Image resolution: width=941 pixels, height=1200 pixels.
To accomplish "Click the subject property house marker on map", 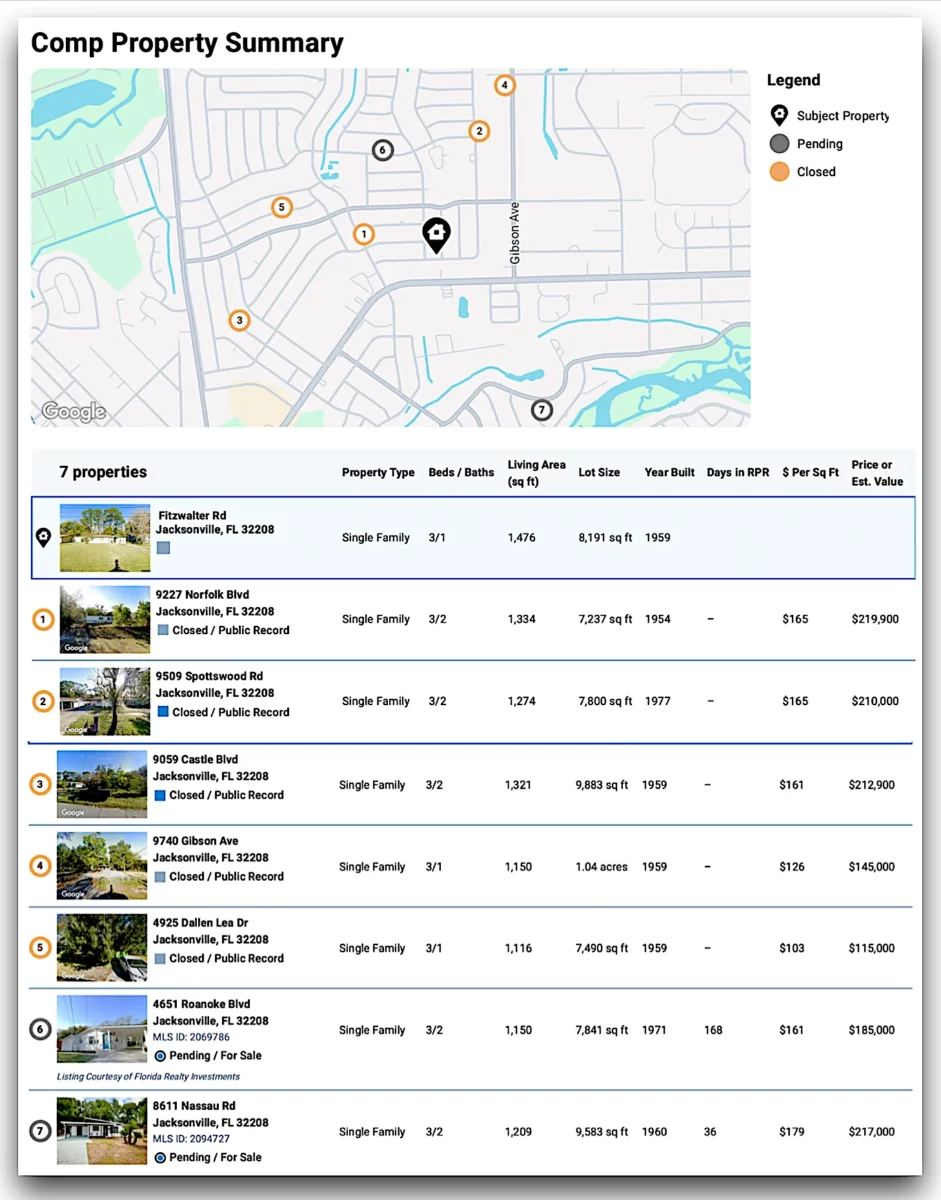I will coord(436,235).
